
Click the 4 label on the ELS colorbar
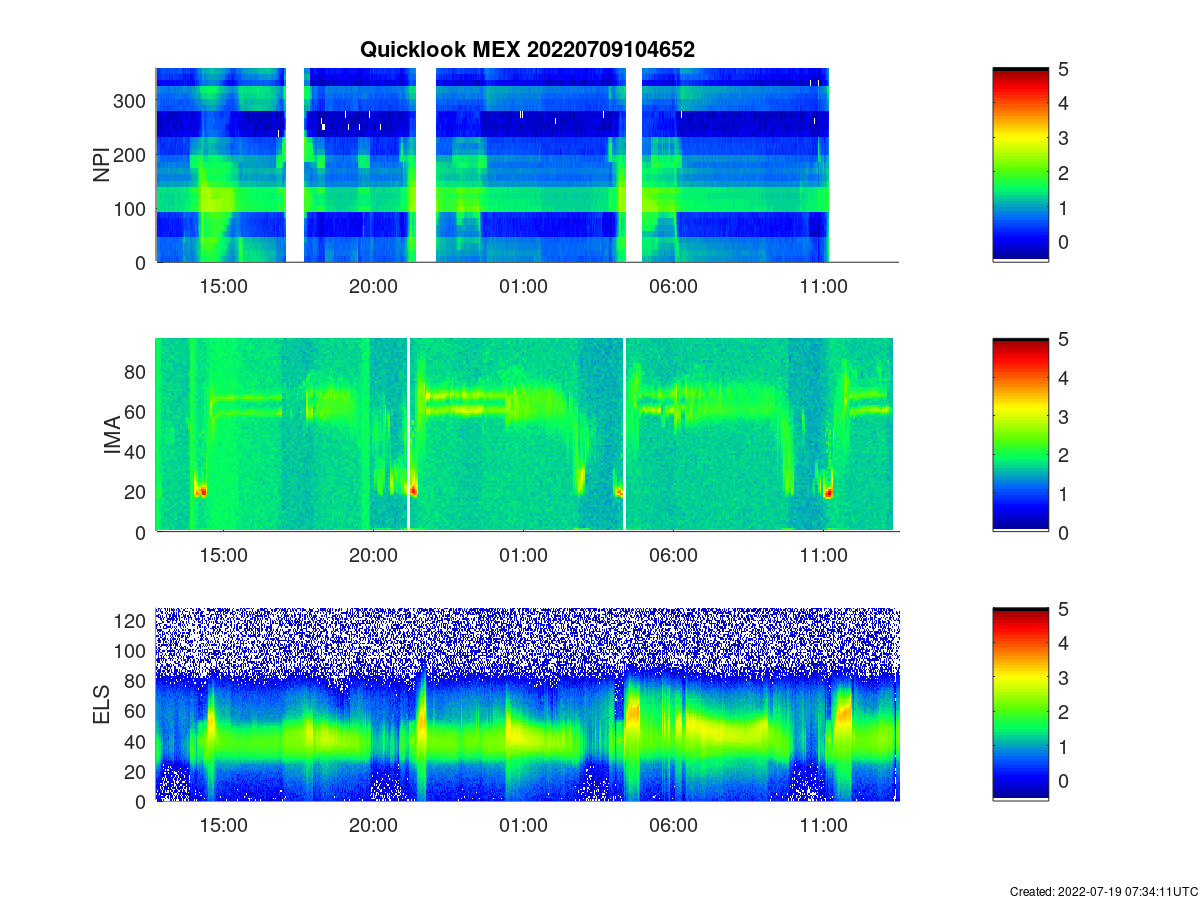click(1064, 642)
